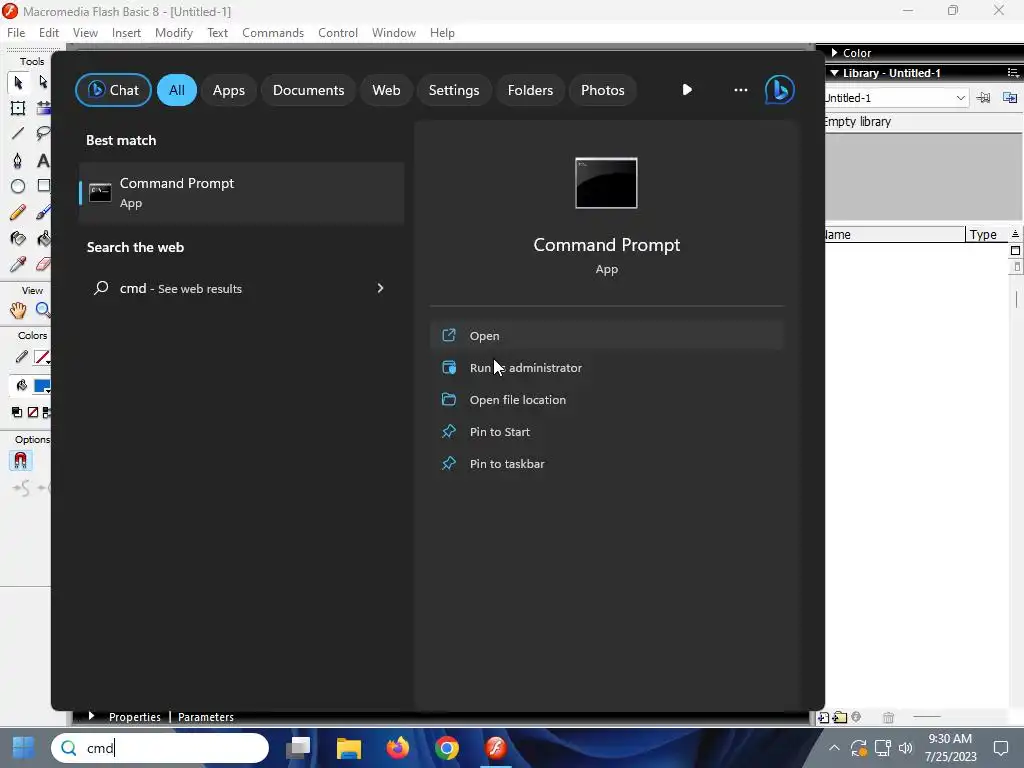Click the fill color paint bucket icon
The image size is (1024, 768).
coord(21,386)
